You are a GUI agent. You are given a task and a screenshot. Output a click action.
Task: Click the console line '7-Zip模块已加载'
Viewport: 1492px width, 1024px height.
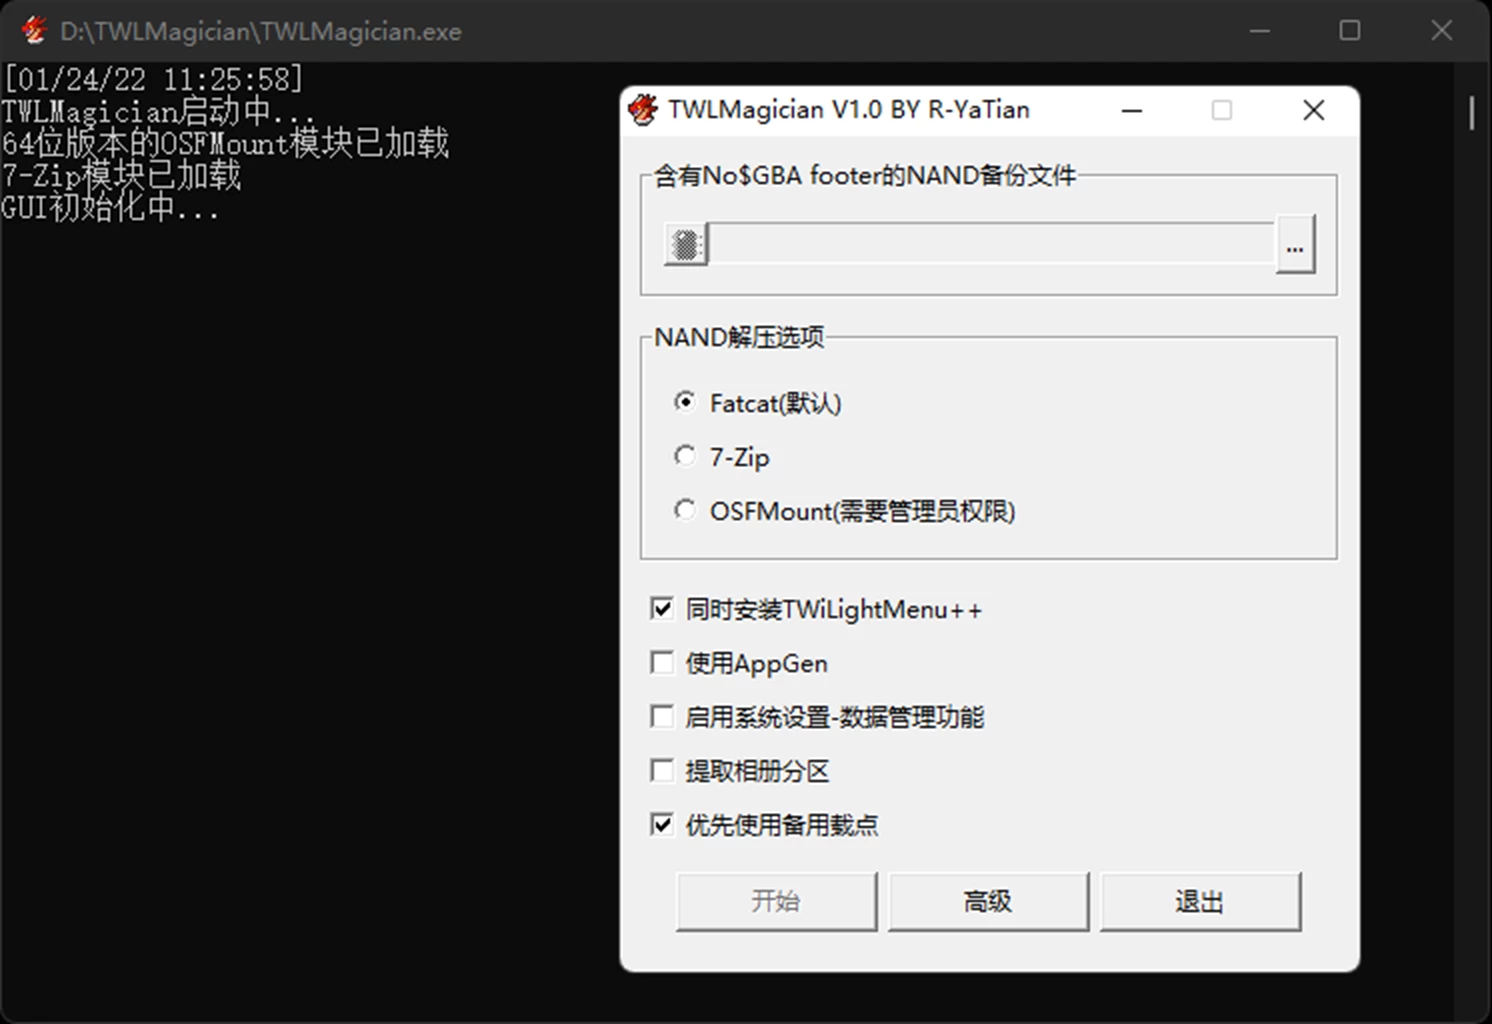point(121,176)
